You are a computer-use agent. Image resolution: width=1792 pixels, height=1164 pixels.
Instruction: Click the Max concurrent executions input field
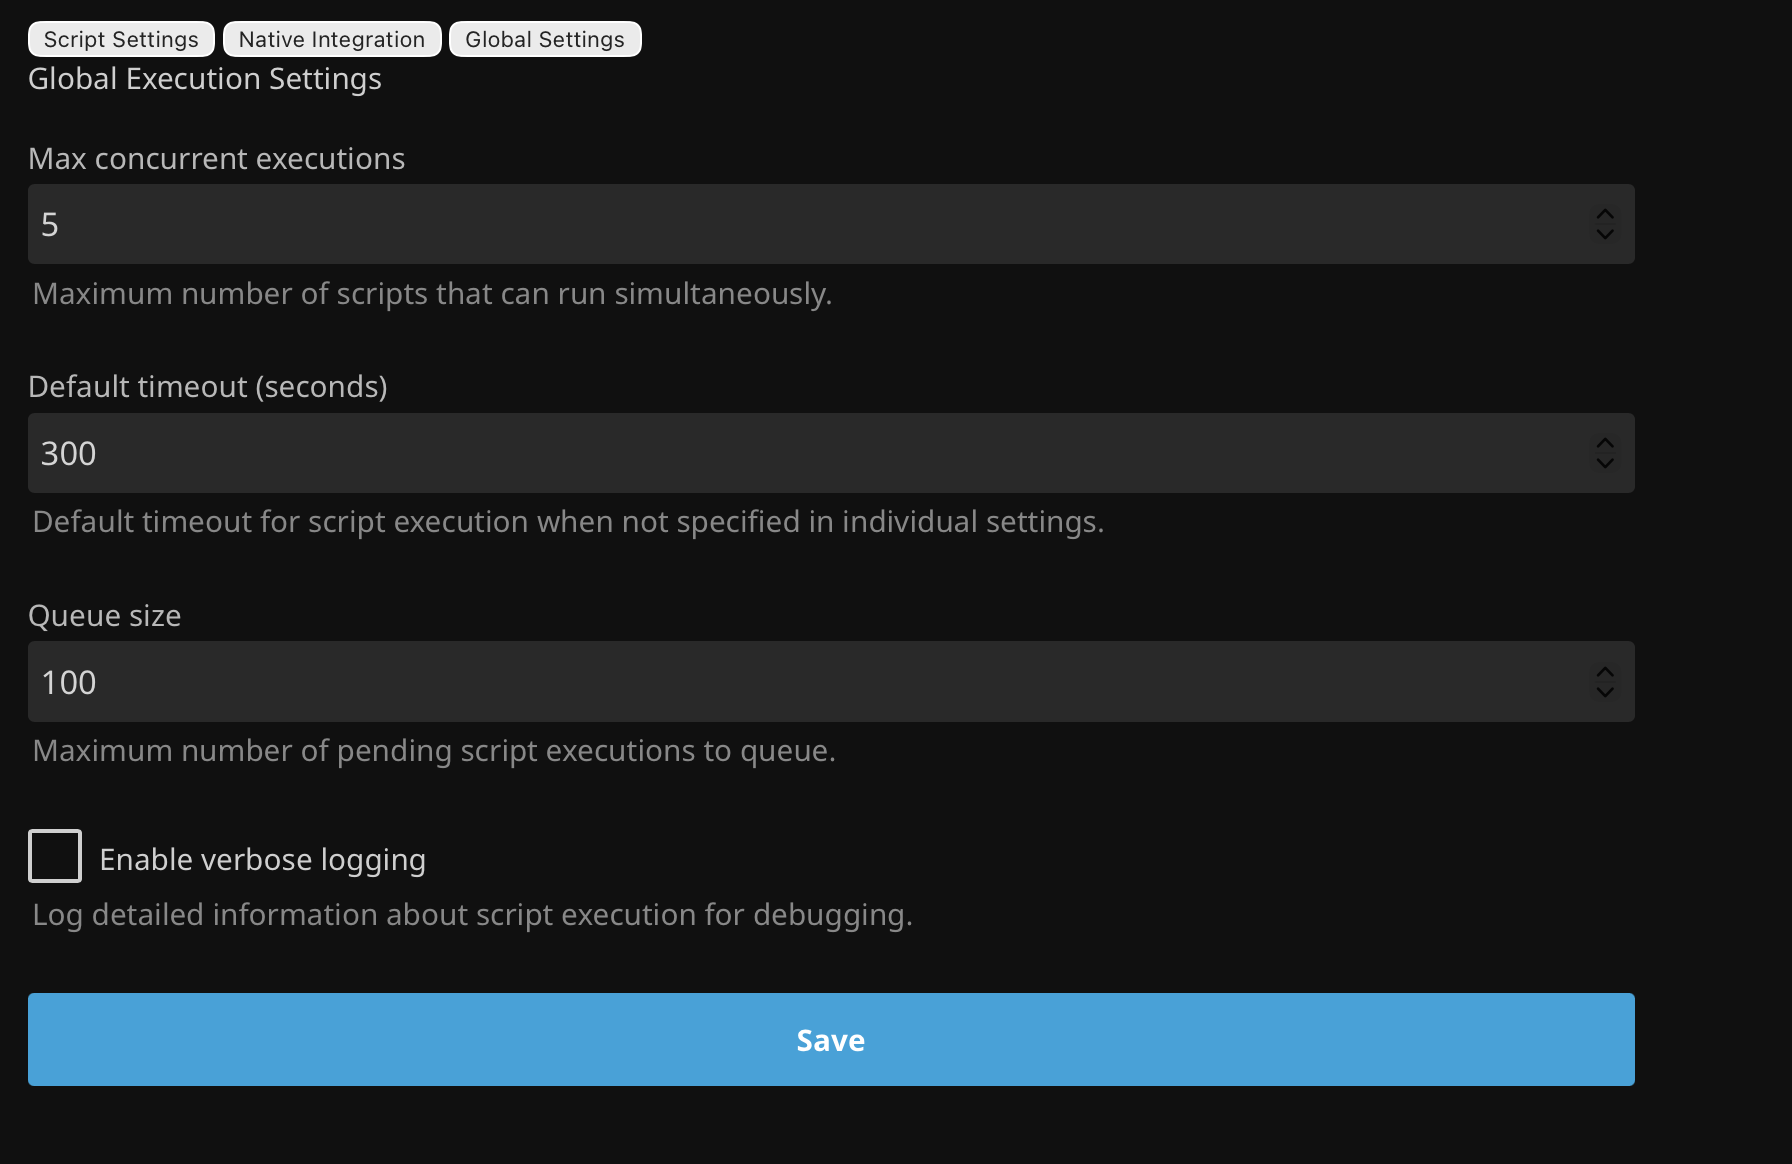coord(800,224)
